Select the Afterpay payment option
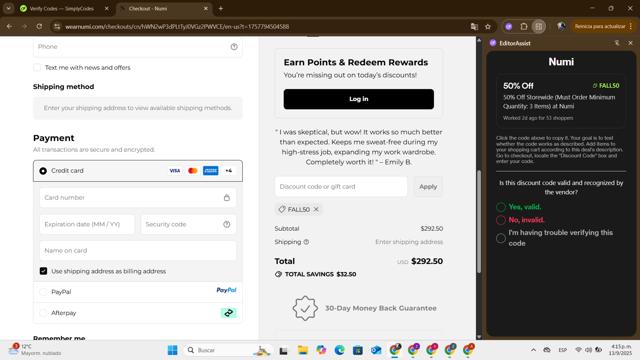640x360 pixels. [x=43, y=313]
